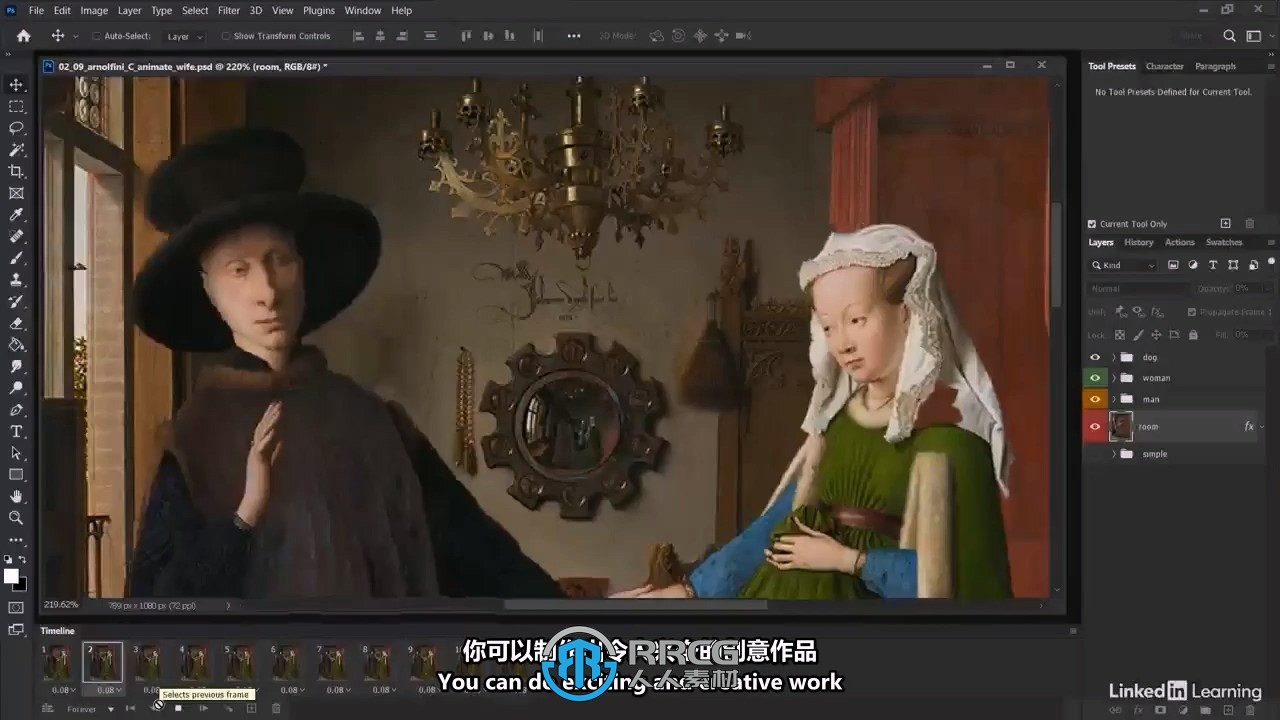1280x720 pixels.
Task: Enable the Auto-Select checkbox
Action: click(97, 36)
